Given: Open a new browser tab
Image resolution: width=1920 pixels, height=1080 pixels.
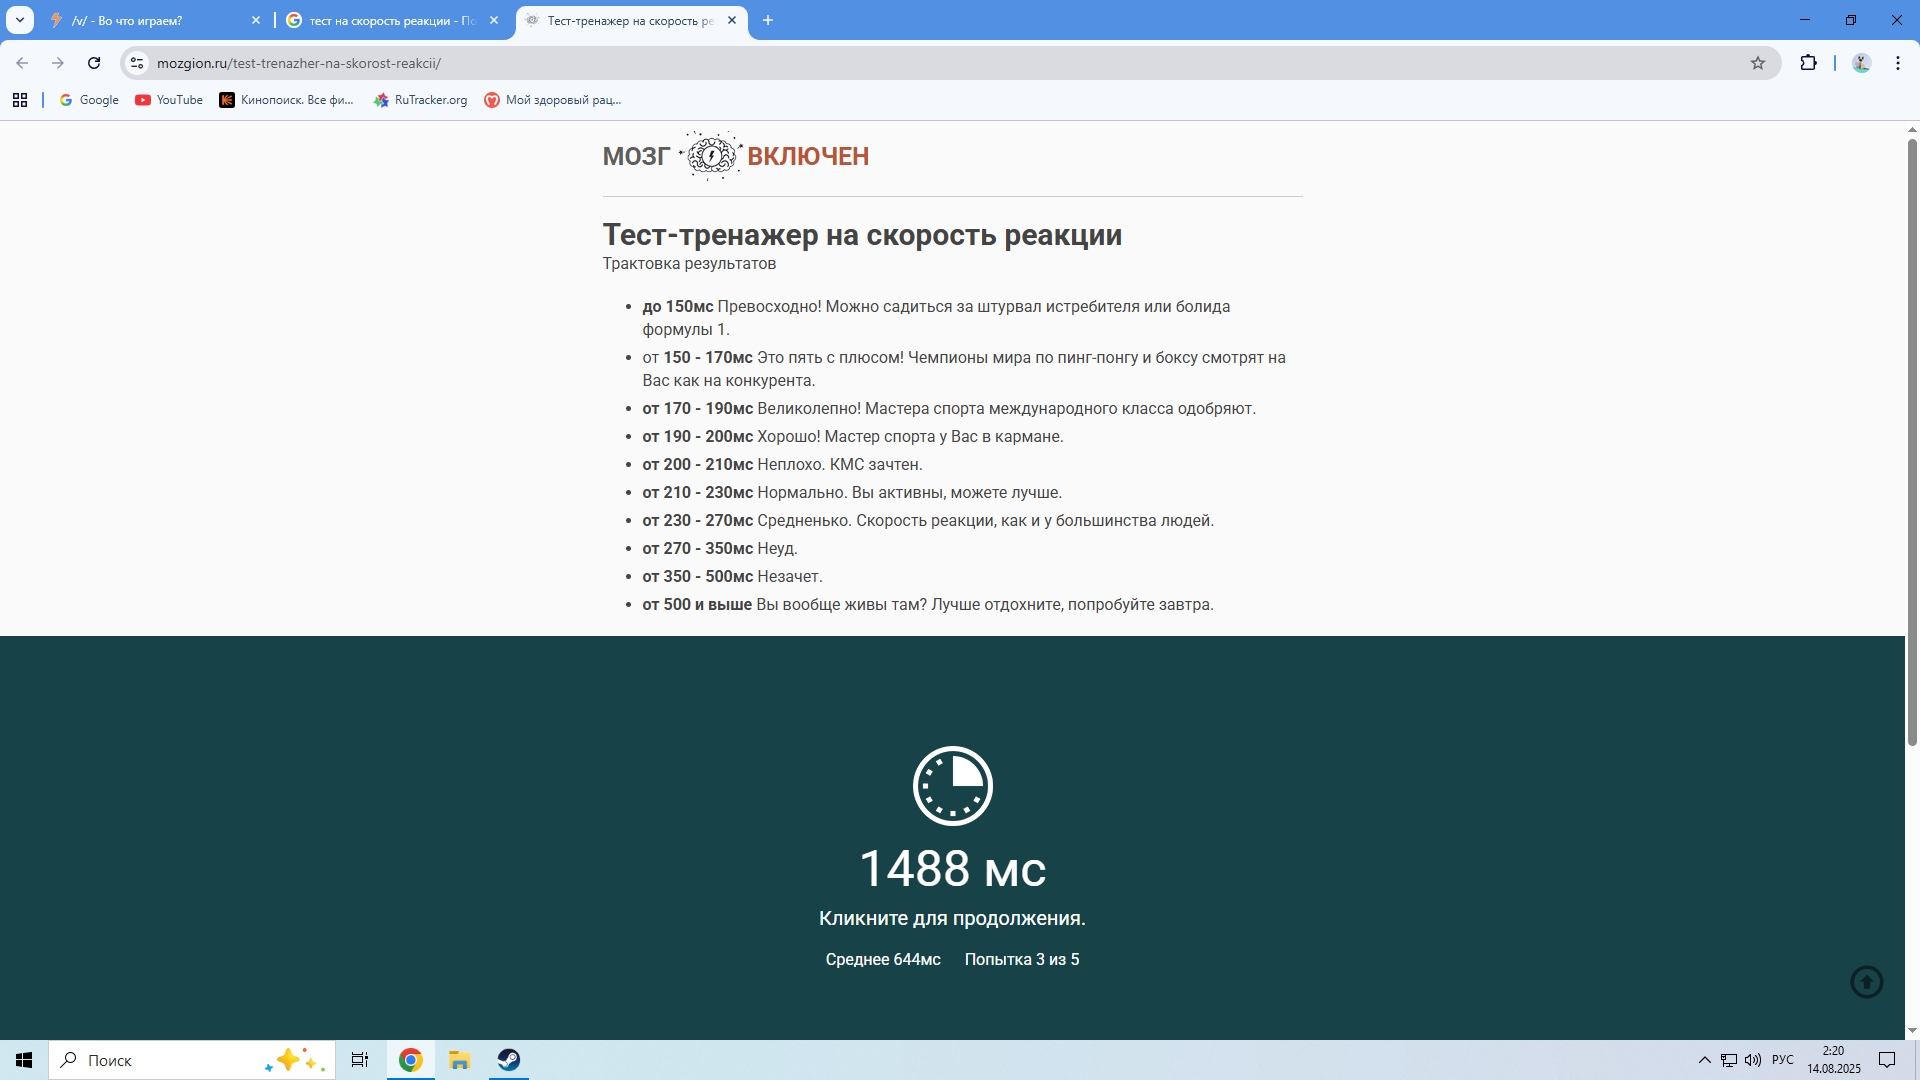Looking at the screenshot, I should coord(768,20).
